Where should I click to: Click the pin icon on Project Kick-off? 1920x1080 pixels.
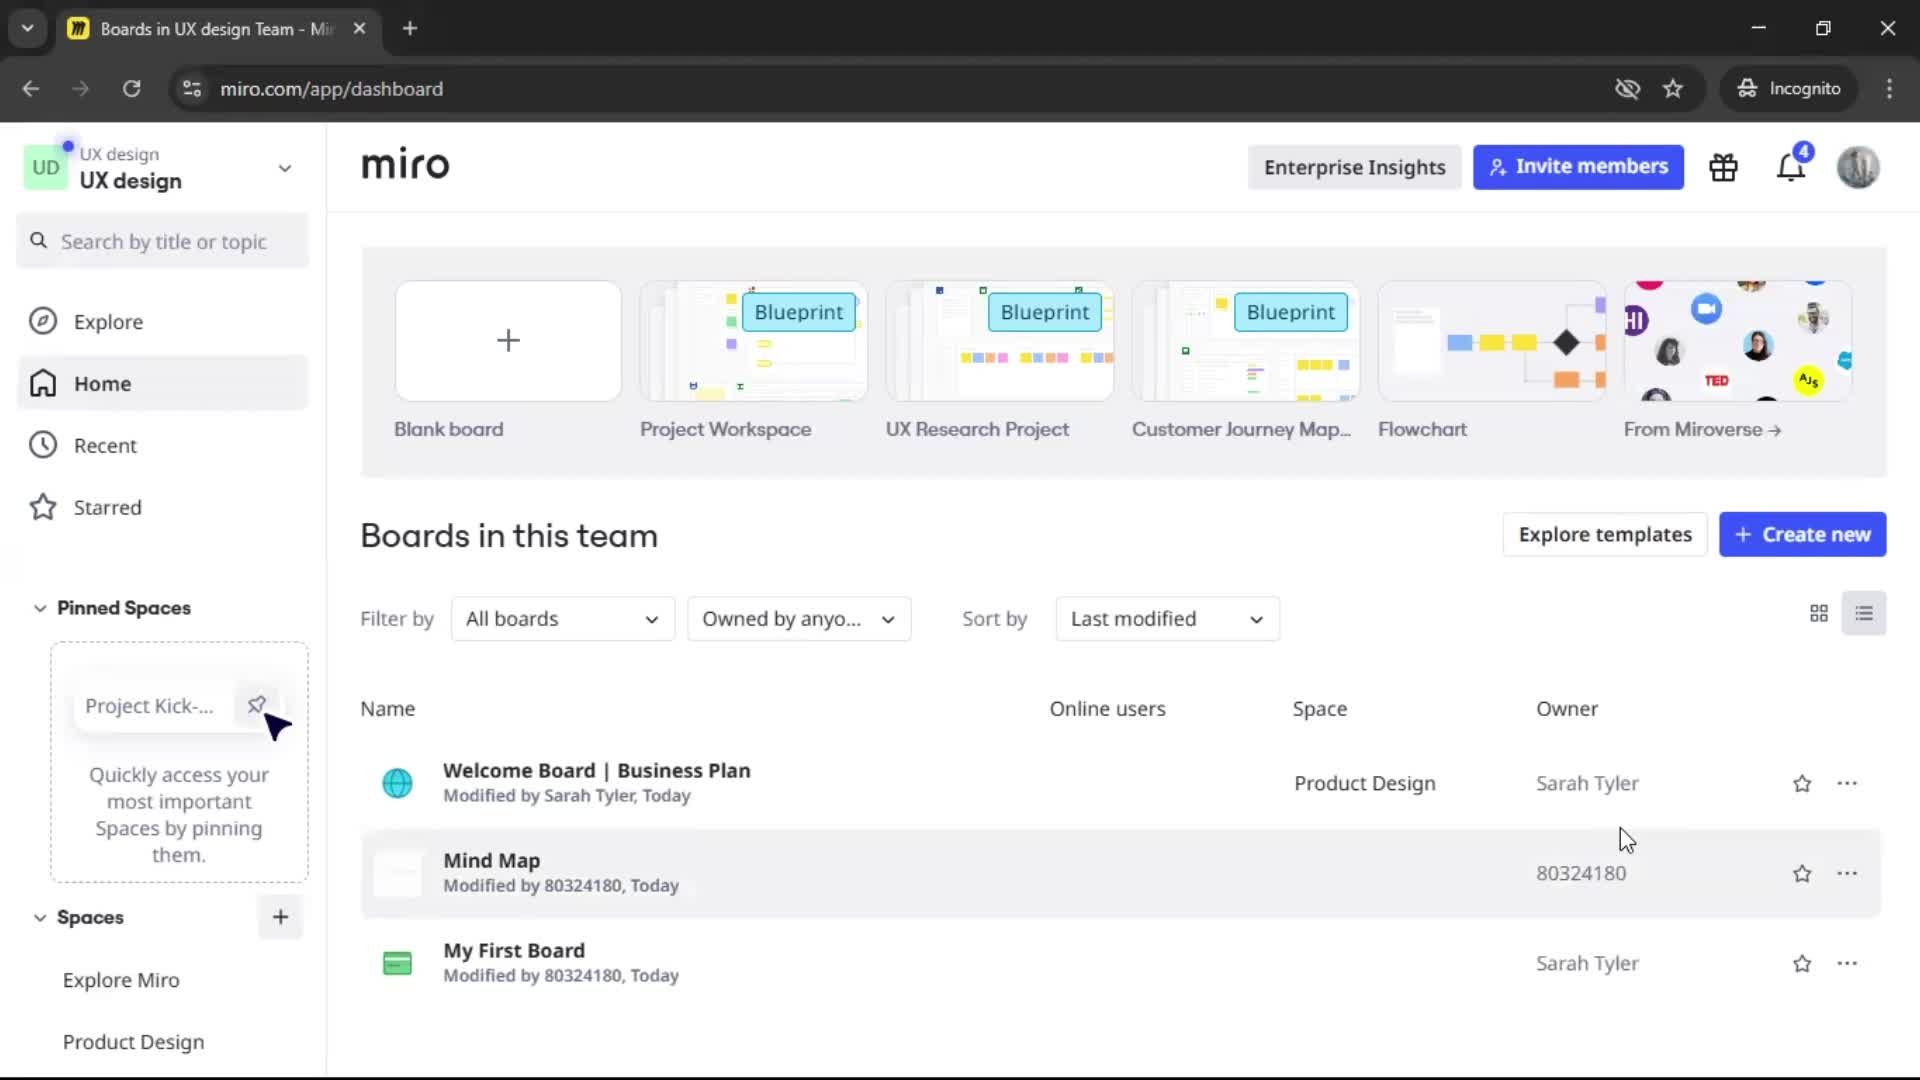pos(256,705)
